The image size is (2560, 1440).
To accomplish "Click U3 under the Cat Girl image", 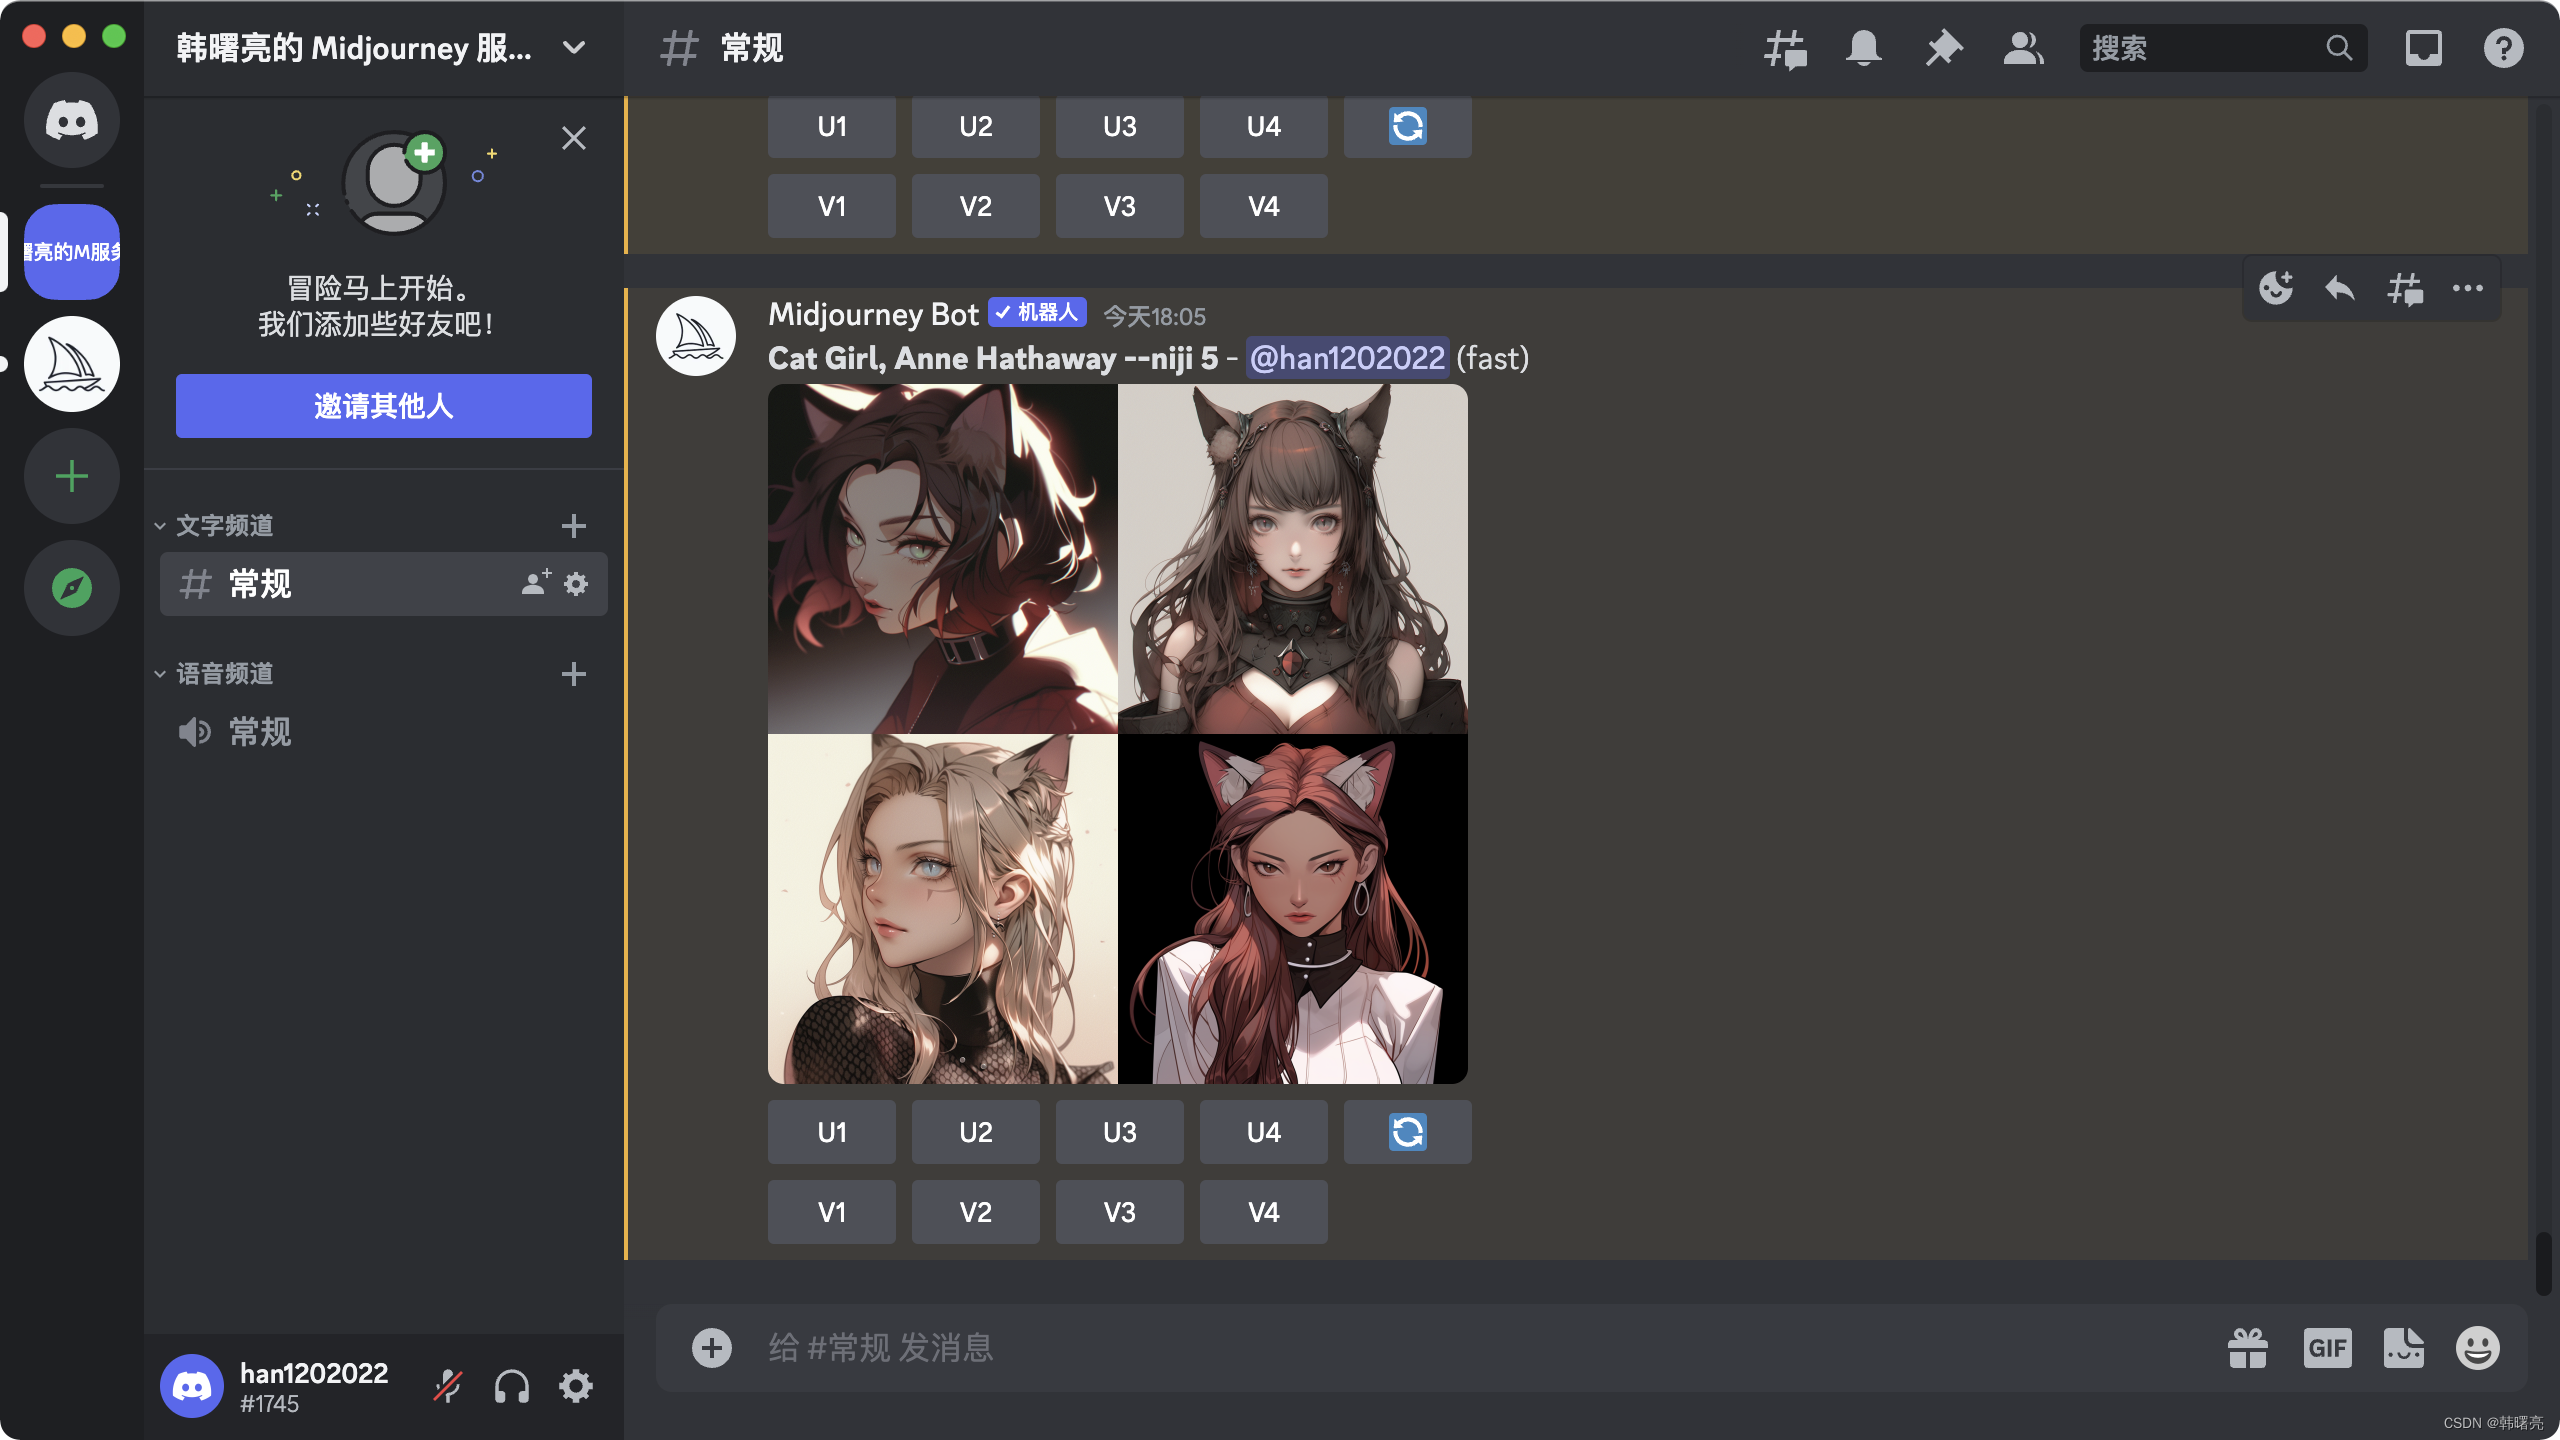I will tap(1119, 1132).
